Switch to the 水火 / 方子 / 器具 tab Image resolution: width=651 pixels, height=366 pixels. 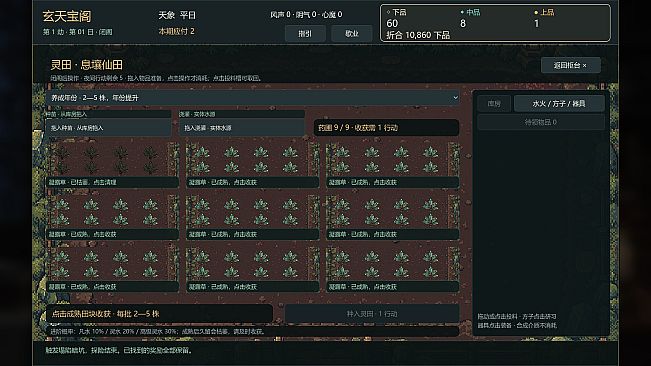[559, 104]
